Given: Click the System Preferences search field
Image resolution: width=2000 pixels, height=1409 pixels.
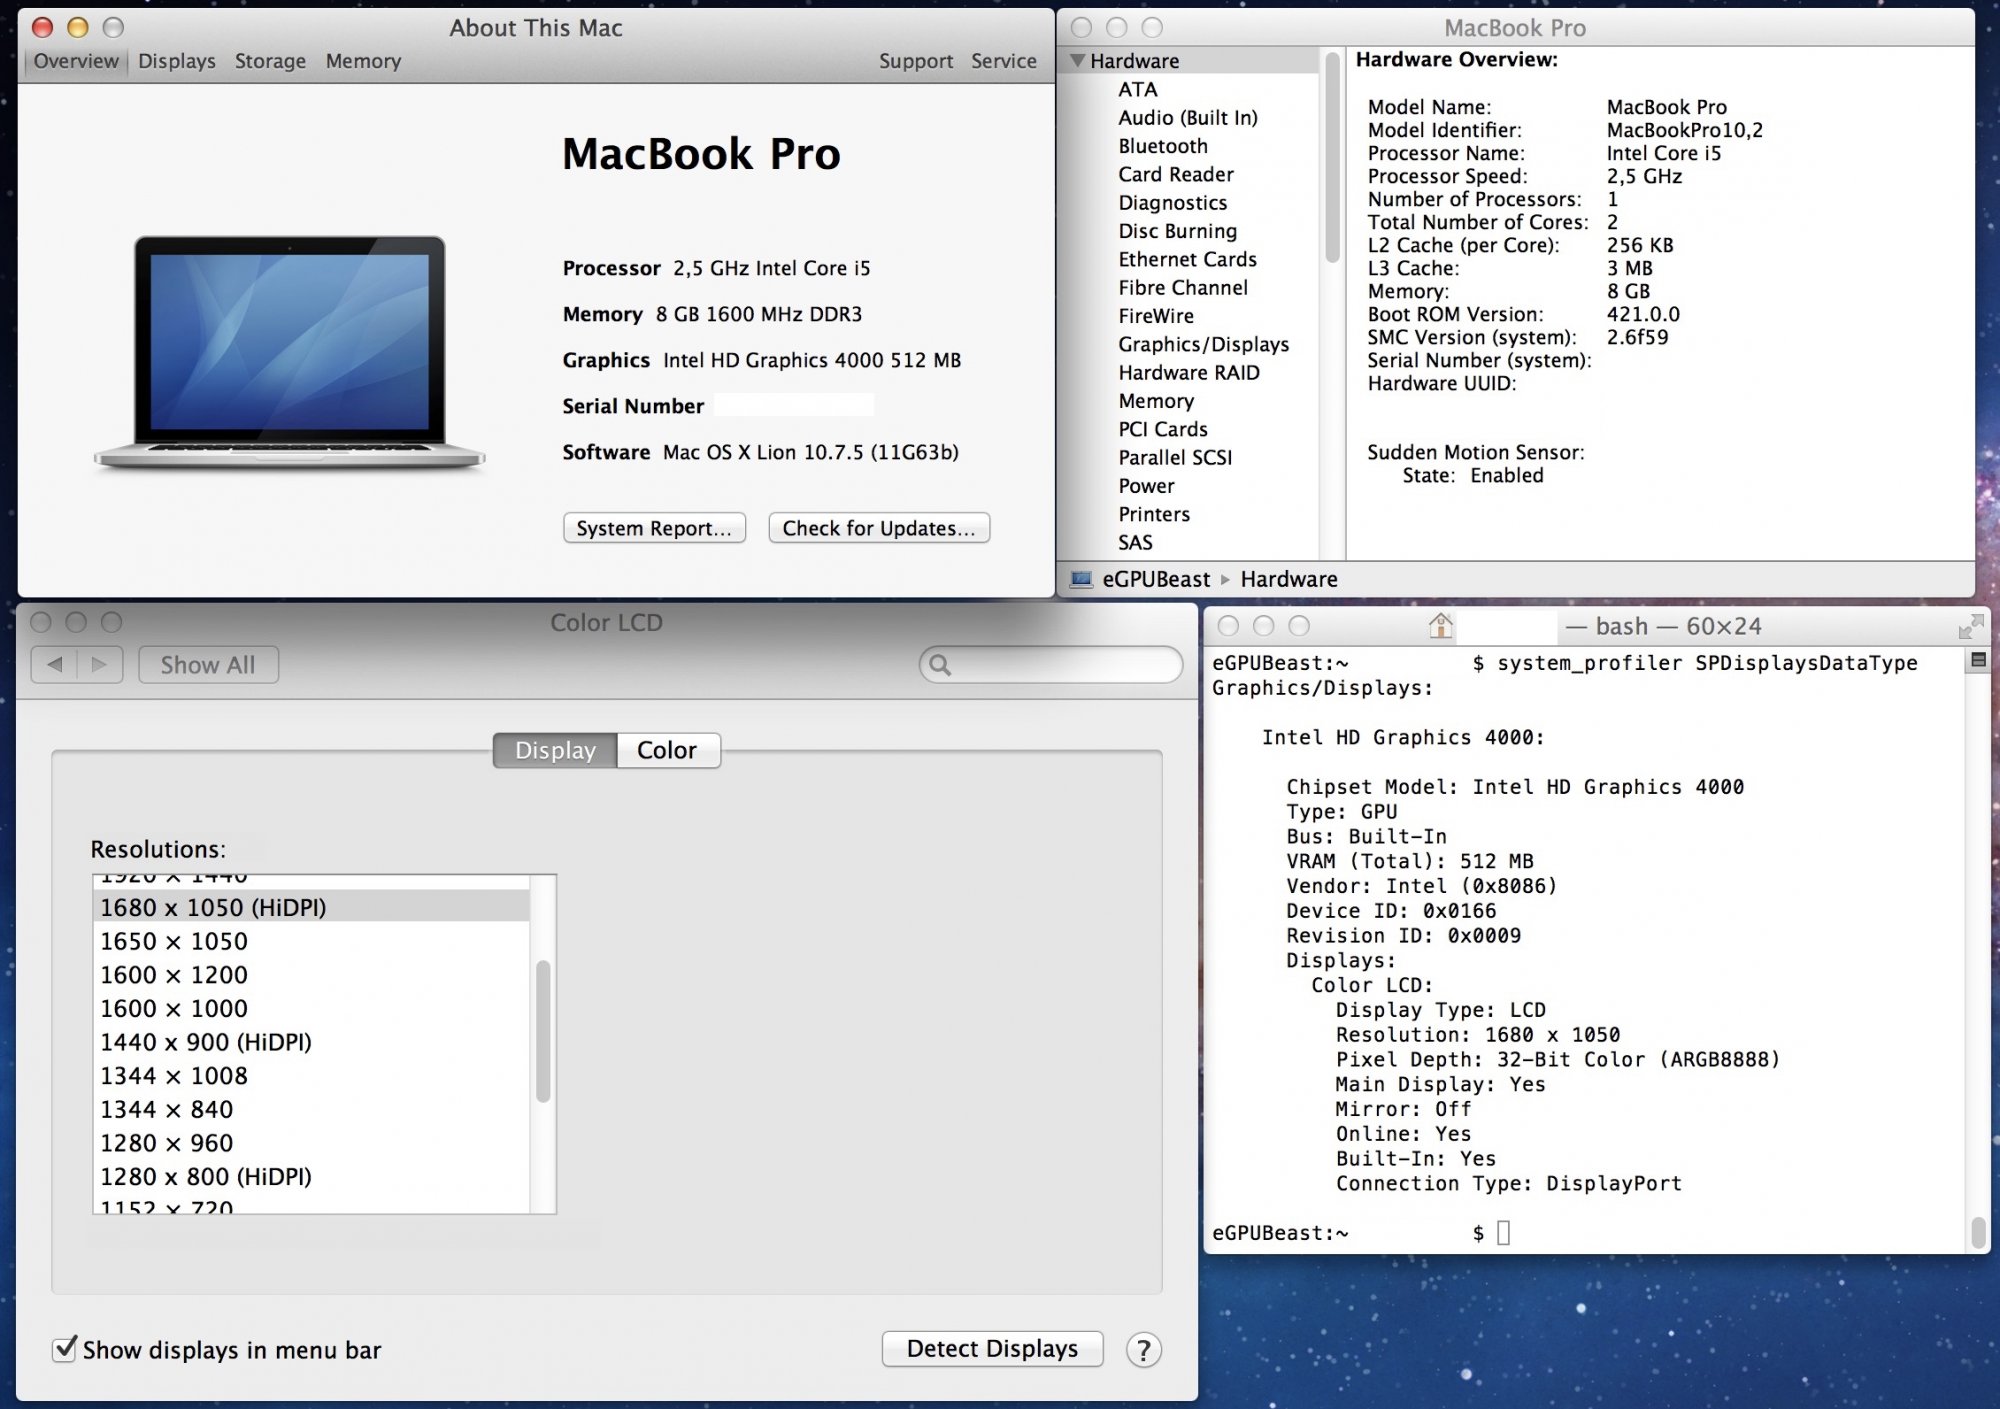Looking at the screenshot, I should coord(1060,664).
